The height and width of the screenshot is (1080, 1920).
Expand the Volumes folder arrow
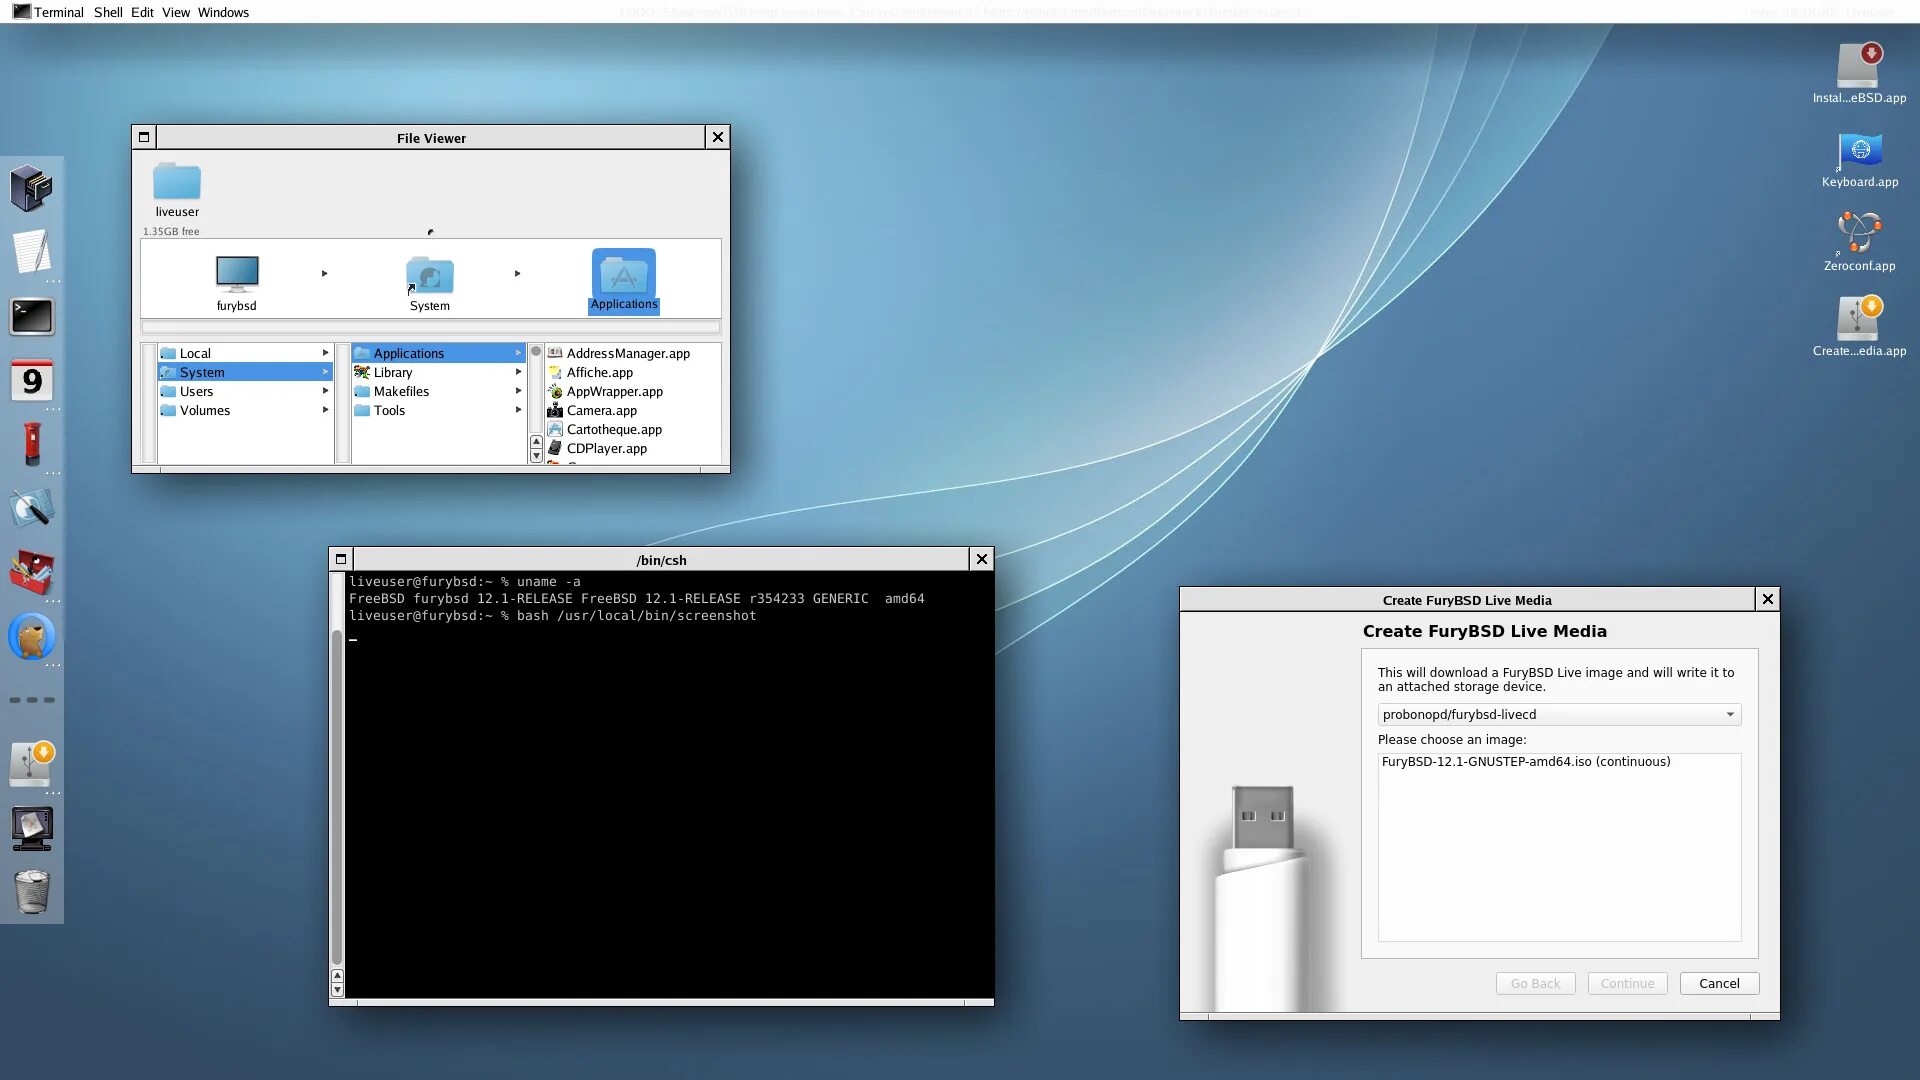[325, 410]
